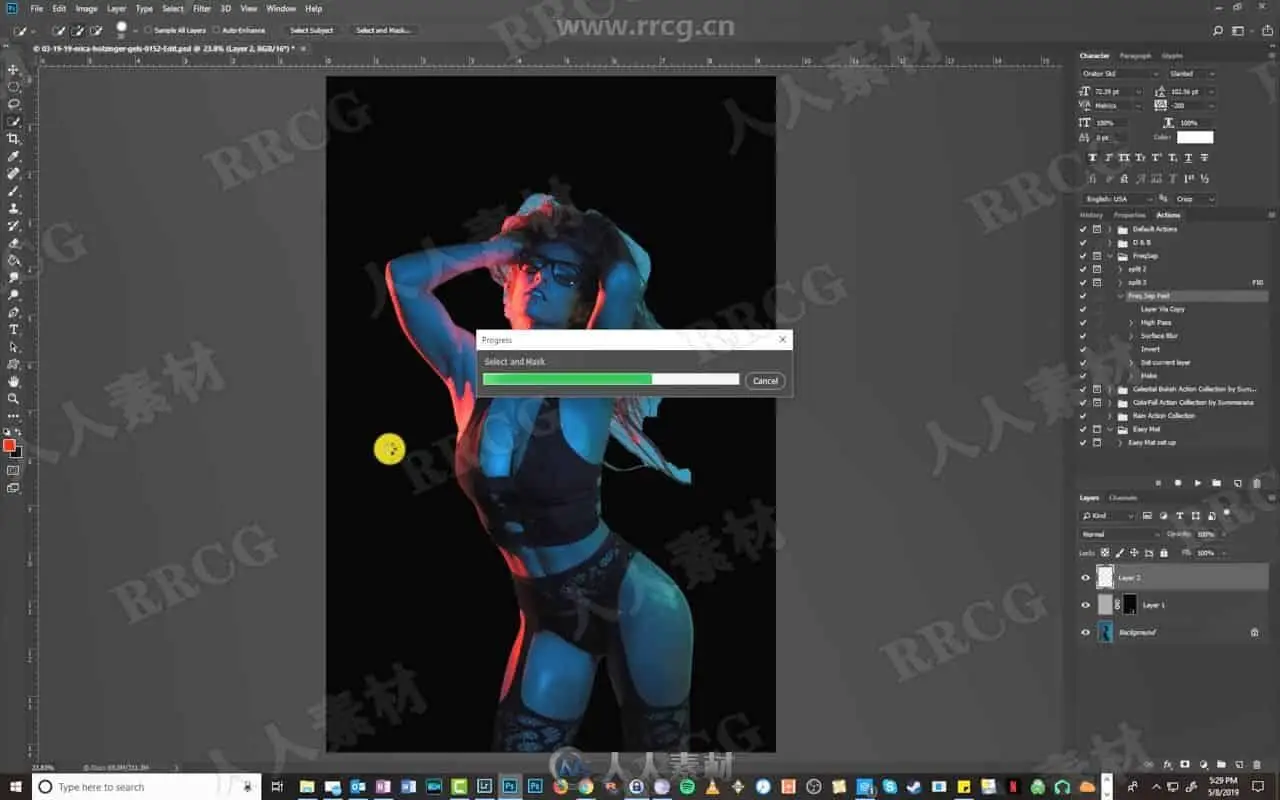Expand the Surface Blur action step
Viewport: 1280px width, 800px height.
coord(1131,336)
